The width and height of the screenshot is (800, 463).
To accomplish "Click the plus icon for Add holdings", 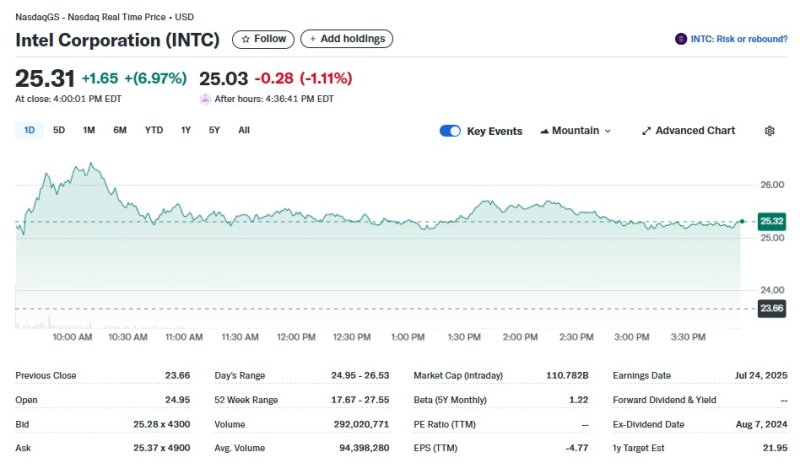I will pos(312,39).
